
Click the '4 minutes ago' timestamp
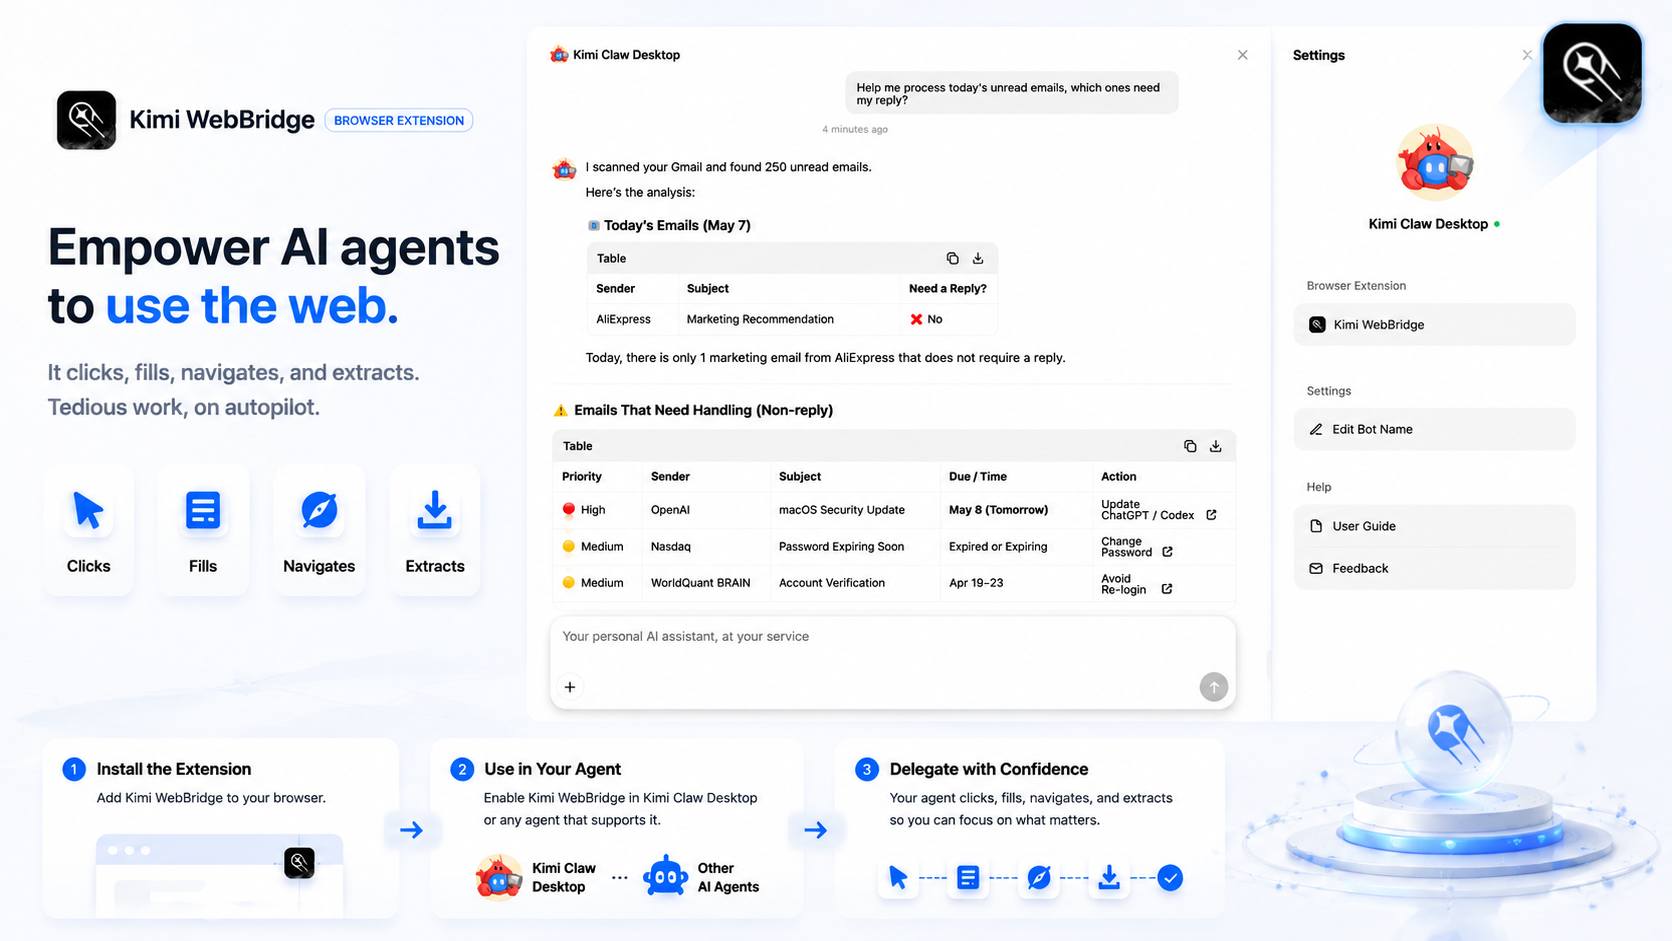tap(855, 129)
